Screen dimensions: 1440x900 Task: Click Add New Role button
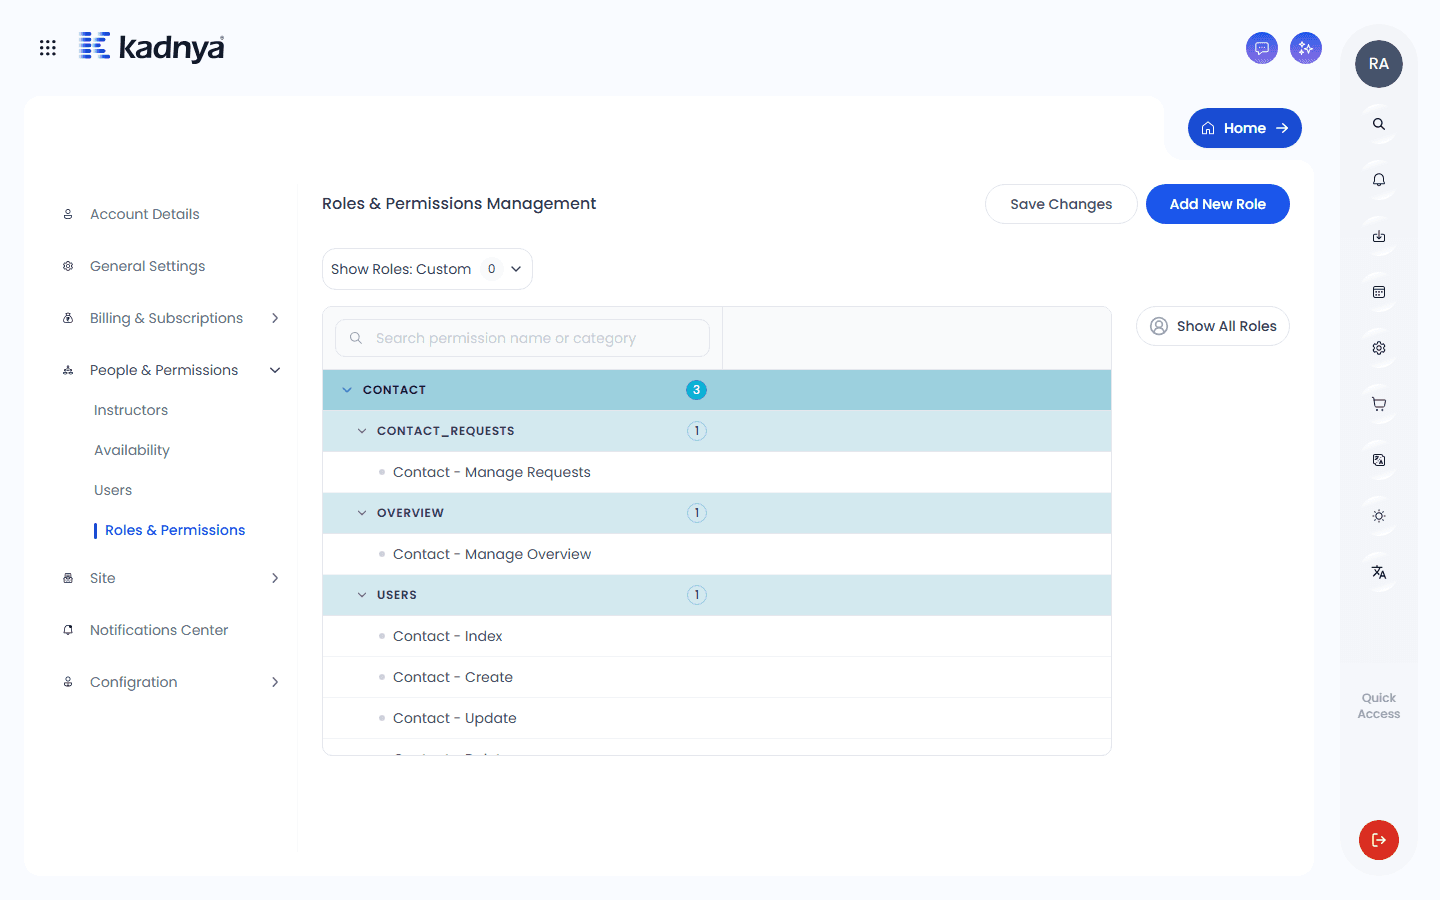pyautogui.click(x=1218, y=204)
